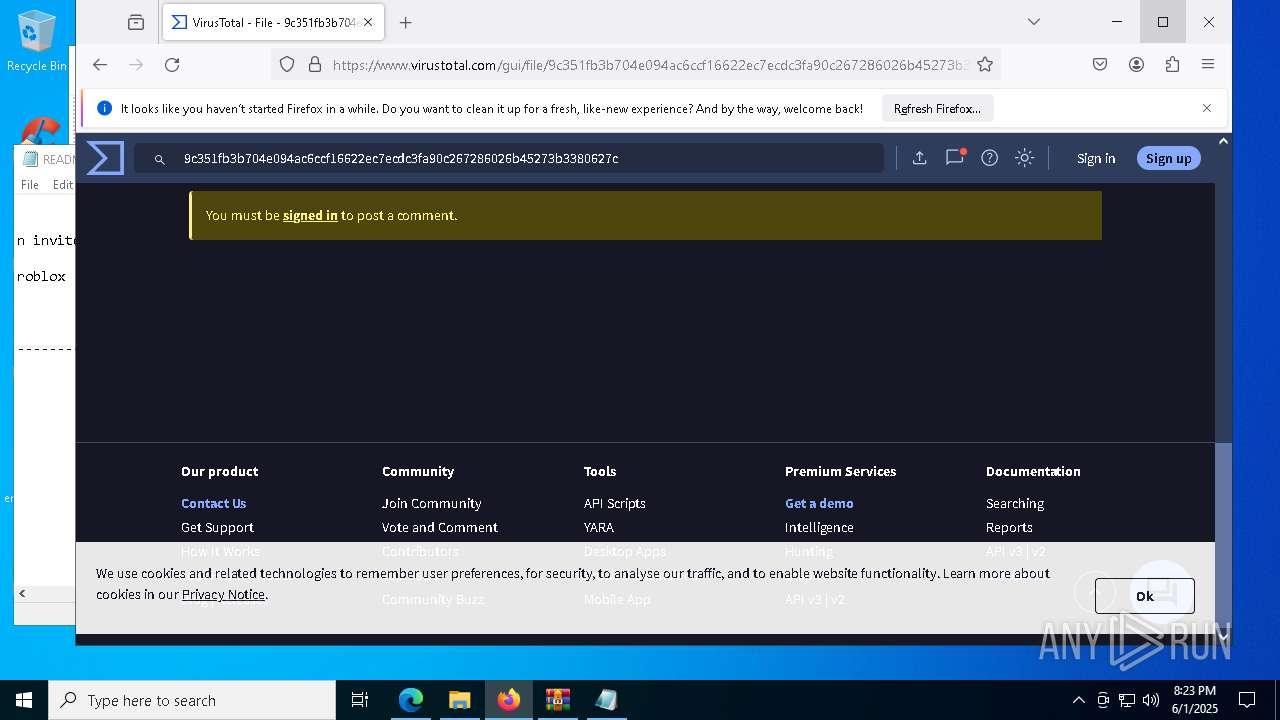Image resolution: width=1280 pixels, height=720 pixels.
Task: Launch Microsoft Edge from the taskbar
Action: click(411, 700)
